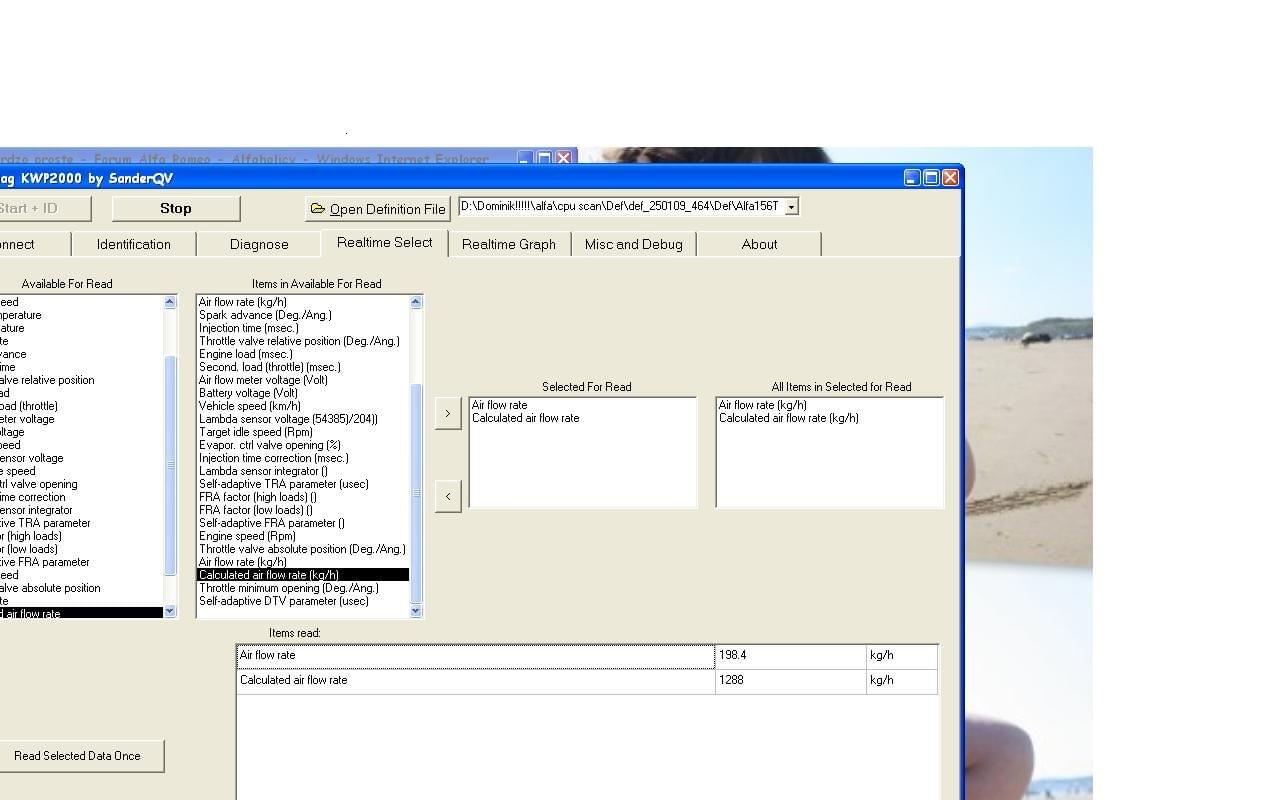Minimize the Internet Explorer window behind
Viewport: 1280px width, 800px height.
[x=525, y=158]
